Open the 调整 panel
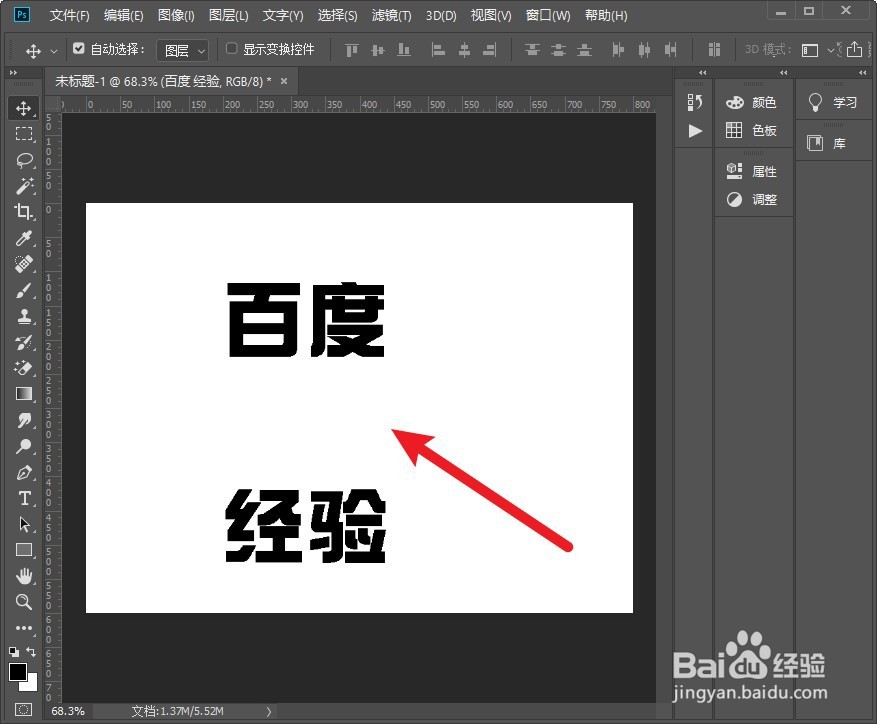Screen dimensions: 877x724 pyautogui.click(x=751, y=199)
